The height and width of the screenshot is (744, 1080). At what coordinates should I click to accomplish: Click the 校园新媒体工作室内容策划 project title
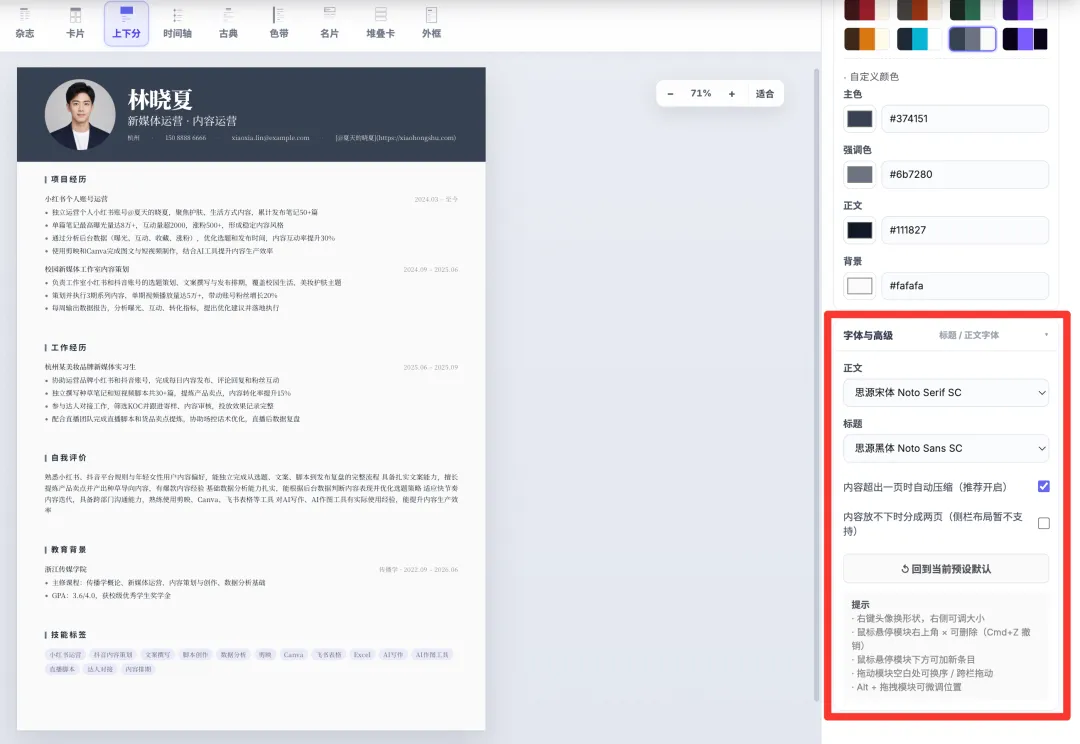[x=87, y=269]
